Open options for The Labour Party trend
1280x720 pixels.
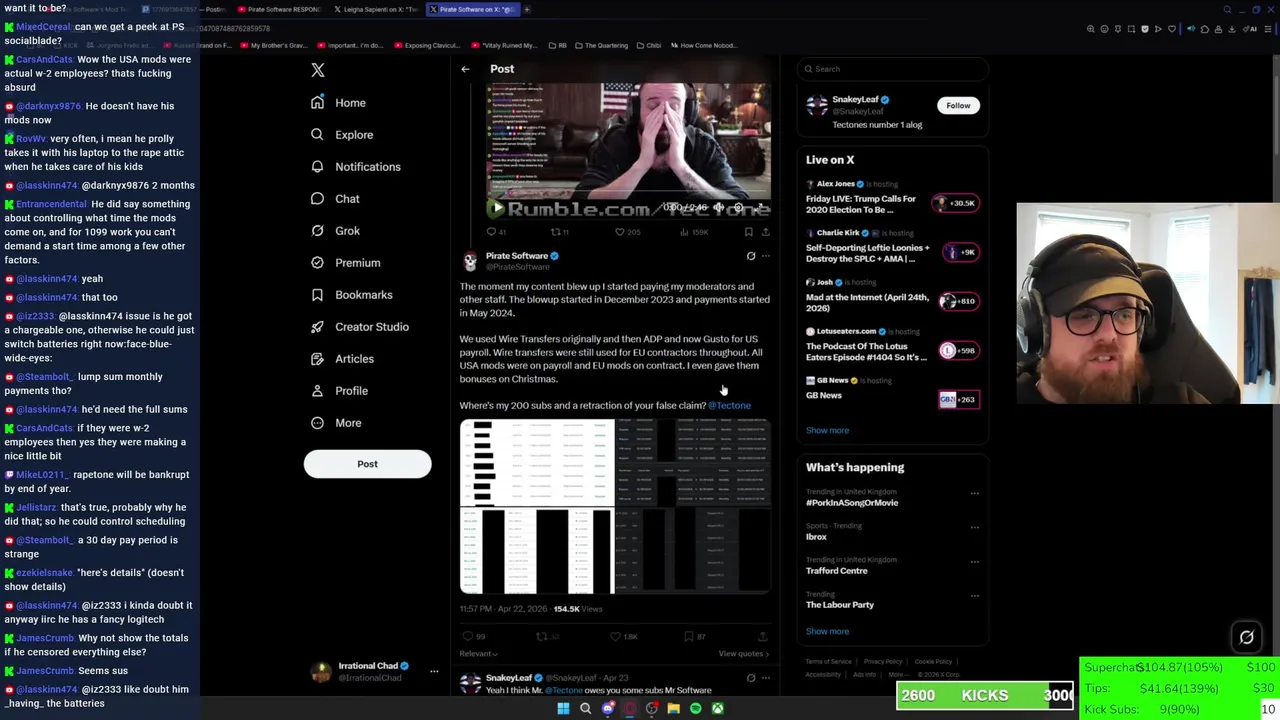(x=975, y=595)
